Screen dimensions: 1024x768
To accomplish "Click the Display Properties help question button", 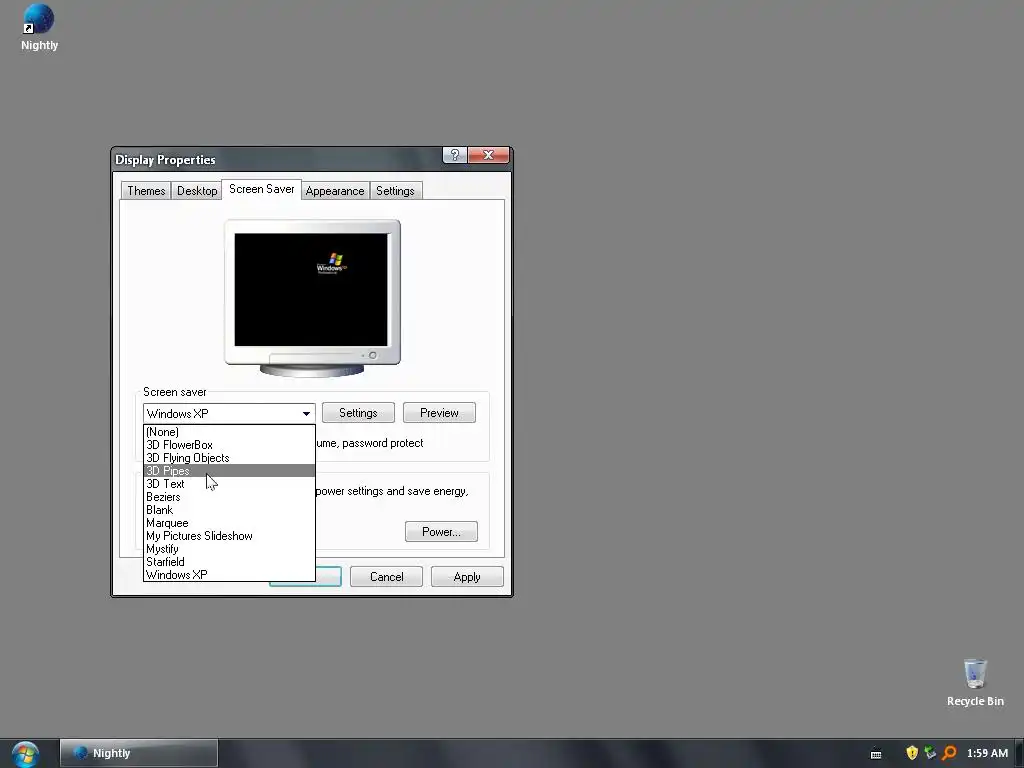I will point(455,155).
